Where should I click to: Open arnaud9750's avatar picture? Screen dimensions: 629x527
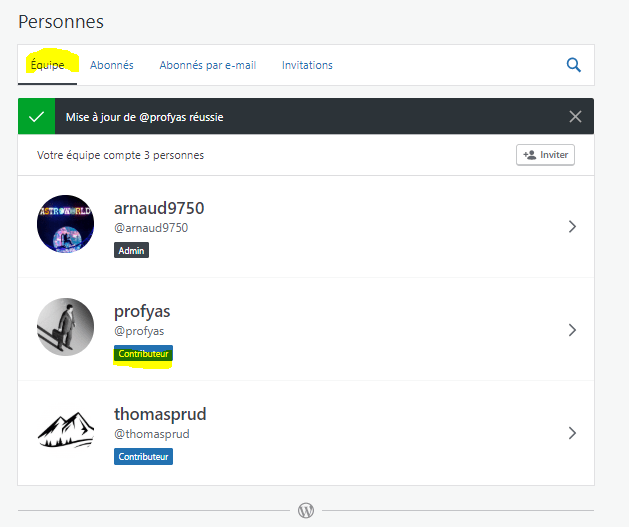point(66,224)
